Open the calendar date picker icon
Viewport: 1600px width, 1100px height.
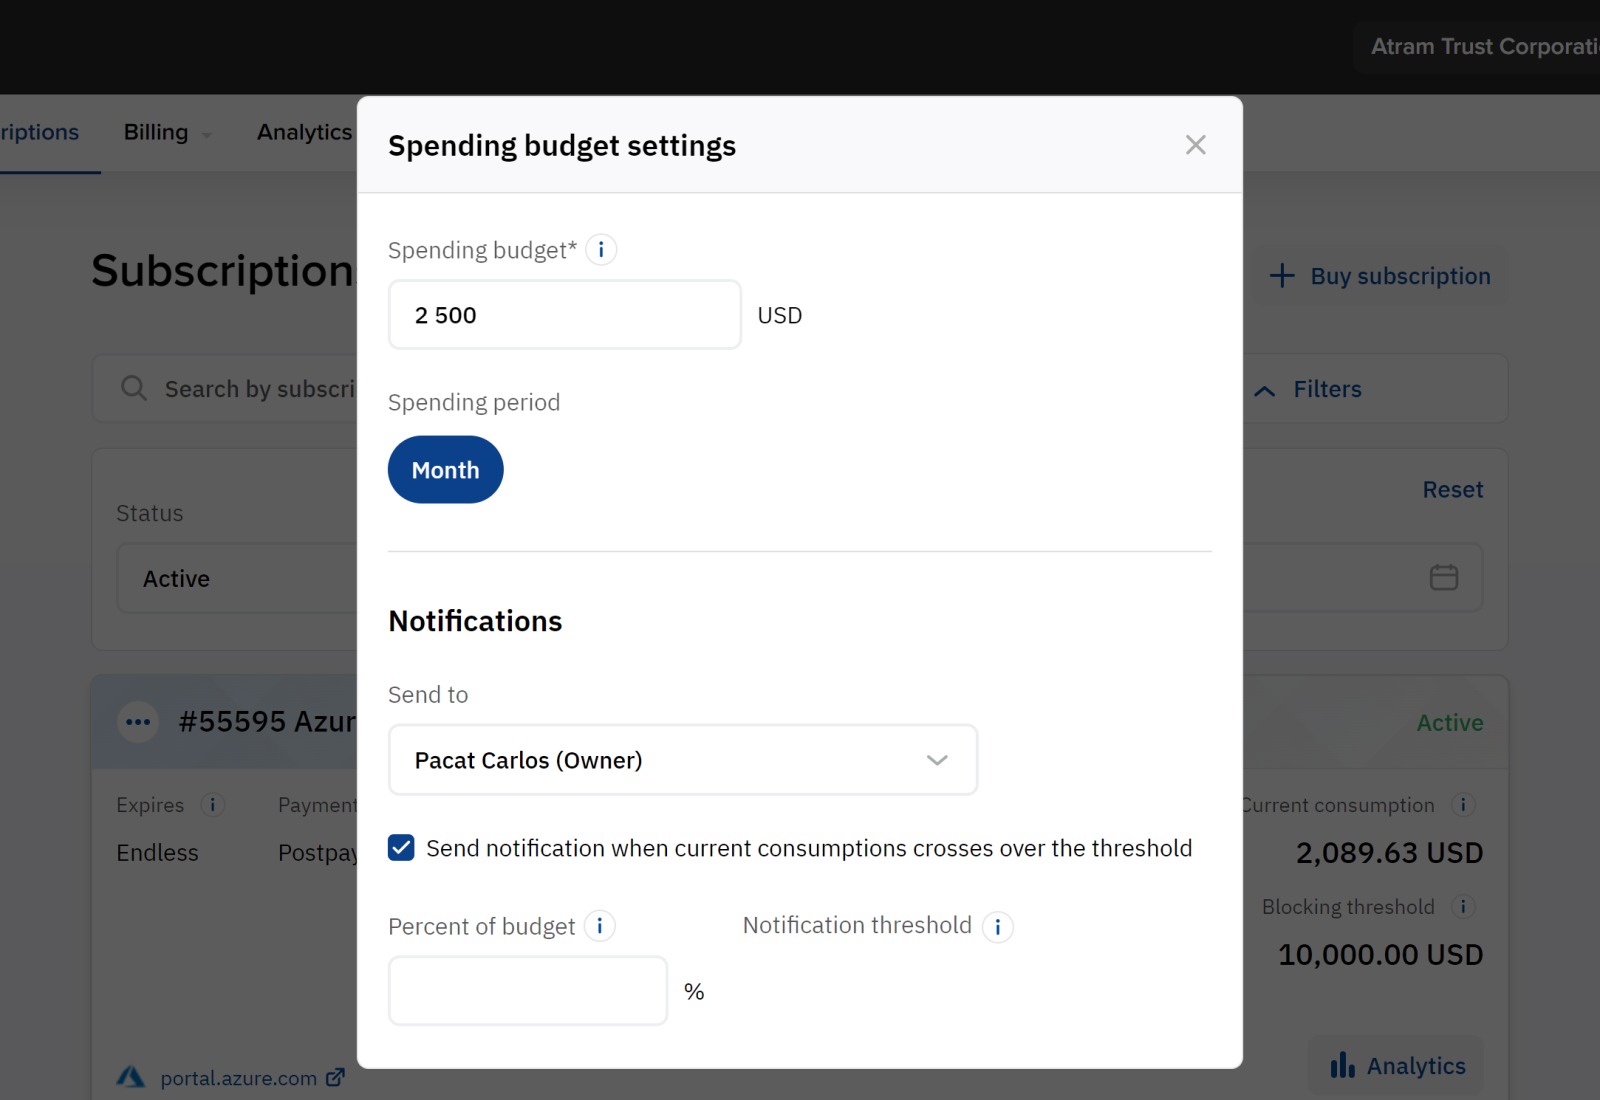pyautogui.click(x=1443, y=578)
